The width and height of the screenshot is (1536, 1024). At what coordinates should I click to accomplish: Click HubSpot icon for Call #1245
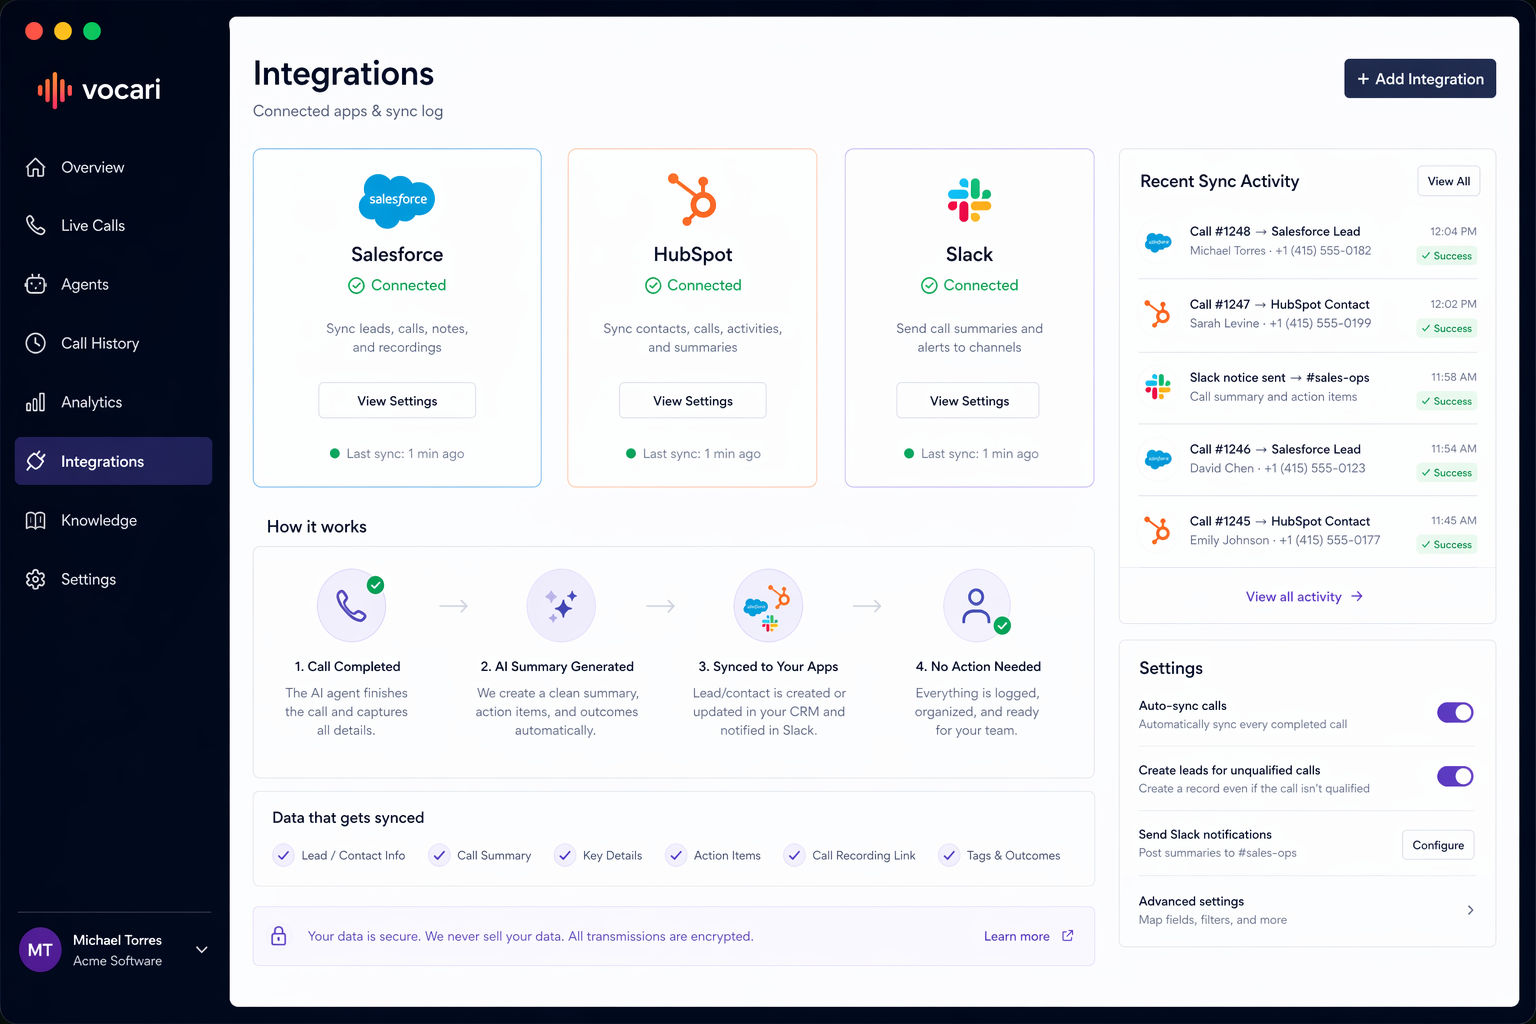coord(1158,530)
